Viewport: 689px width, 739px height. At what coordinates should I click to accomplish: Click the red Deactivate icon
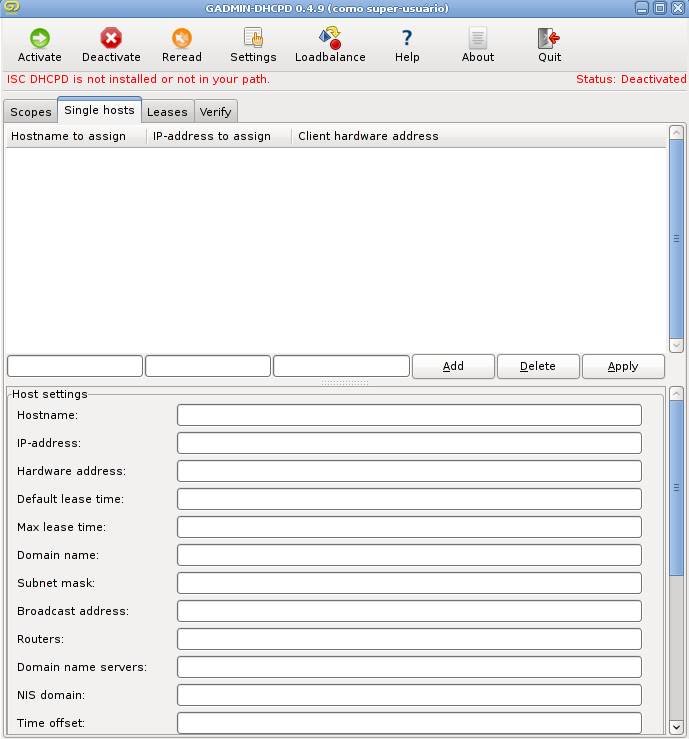point(111,38)
